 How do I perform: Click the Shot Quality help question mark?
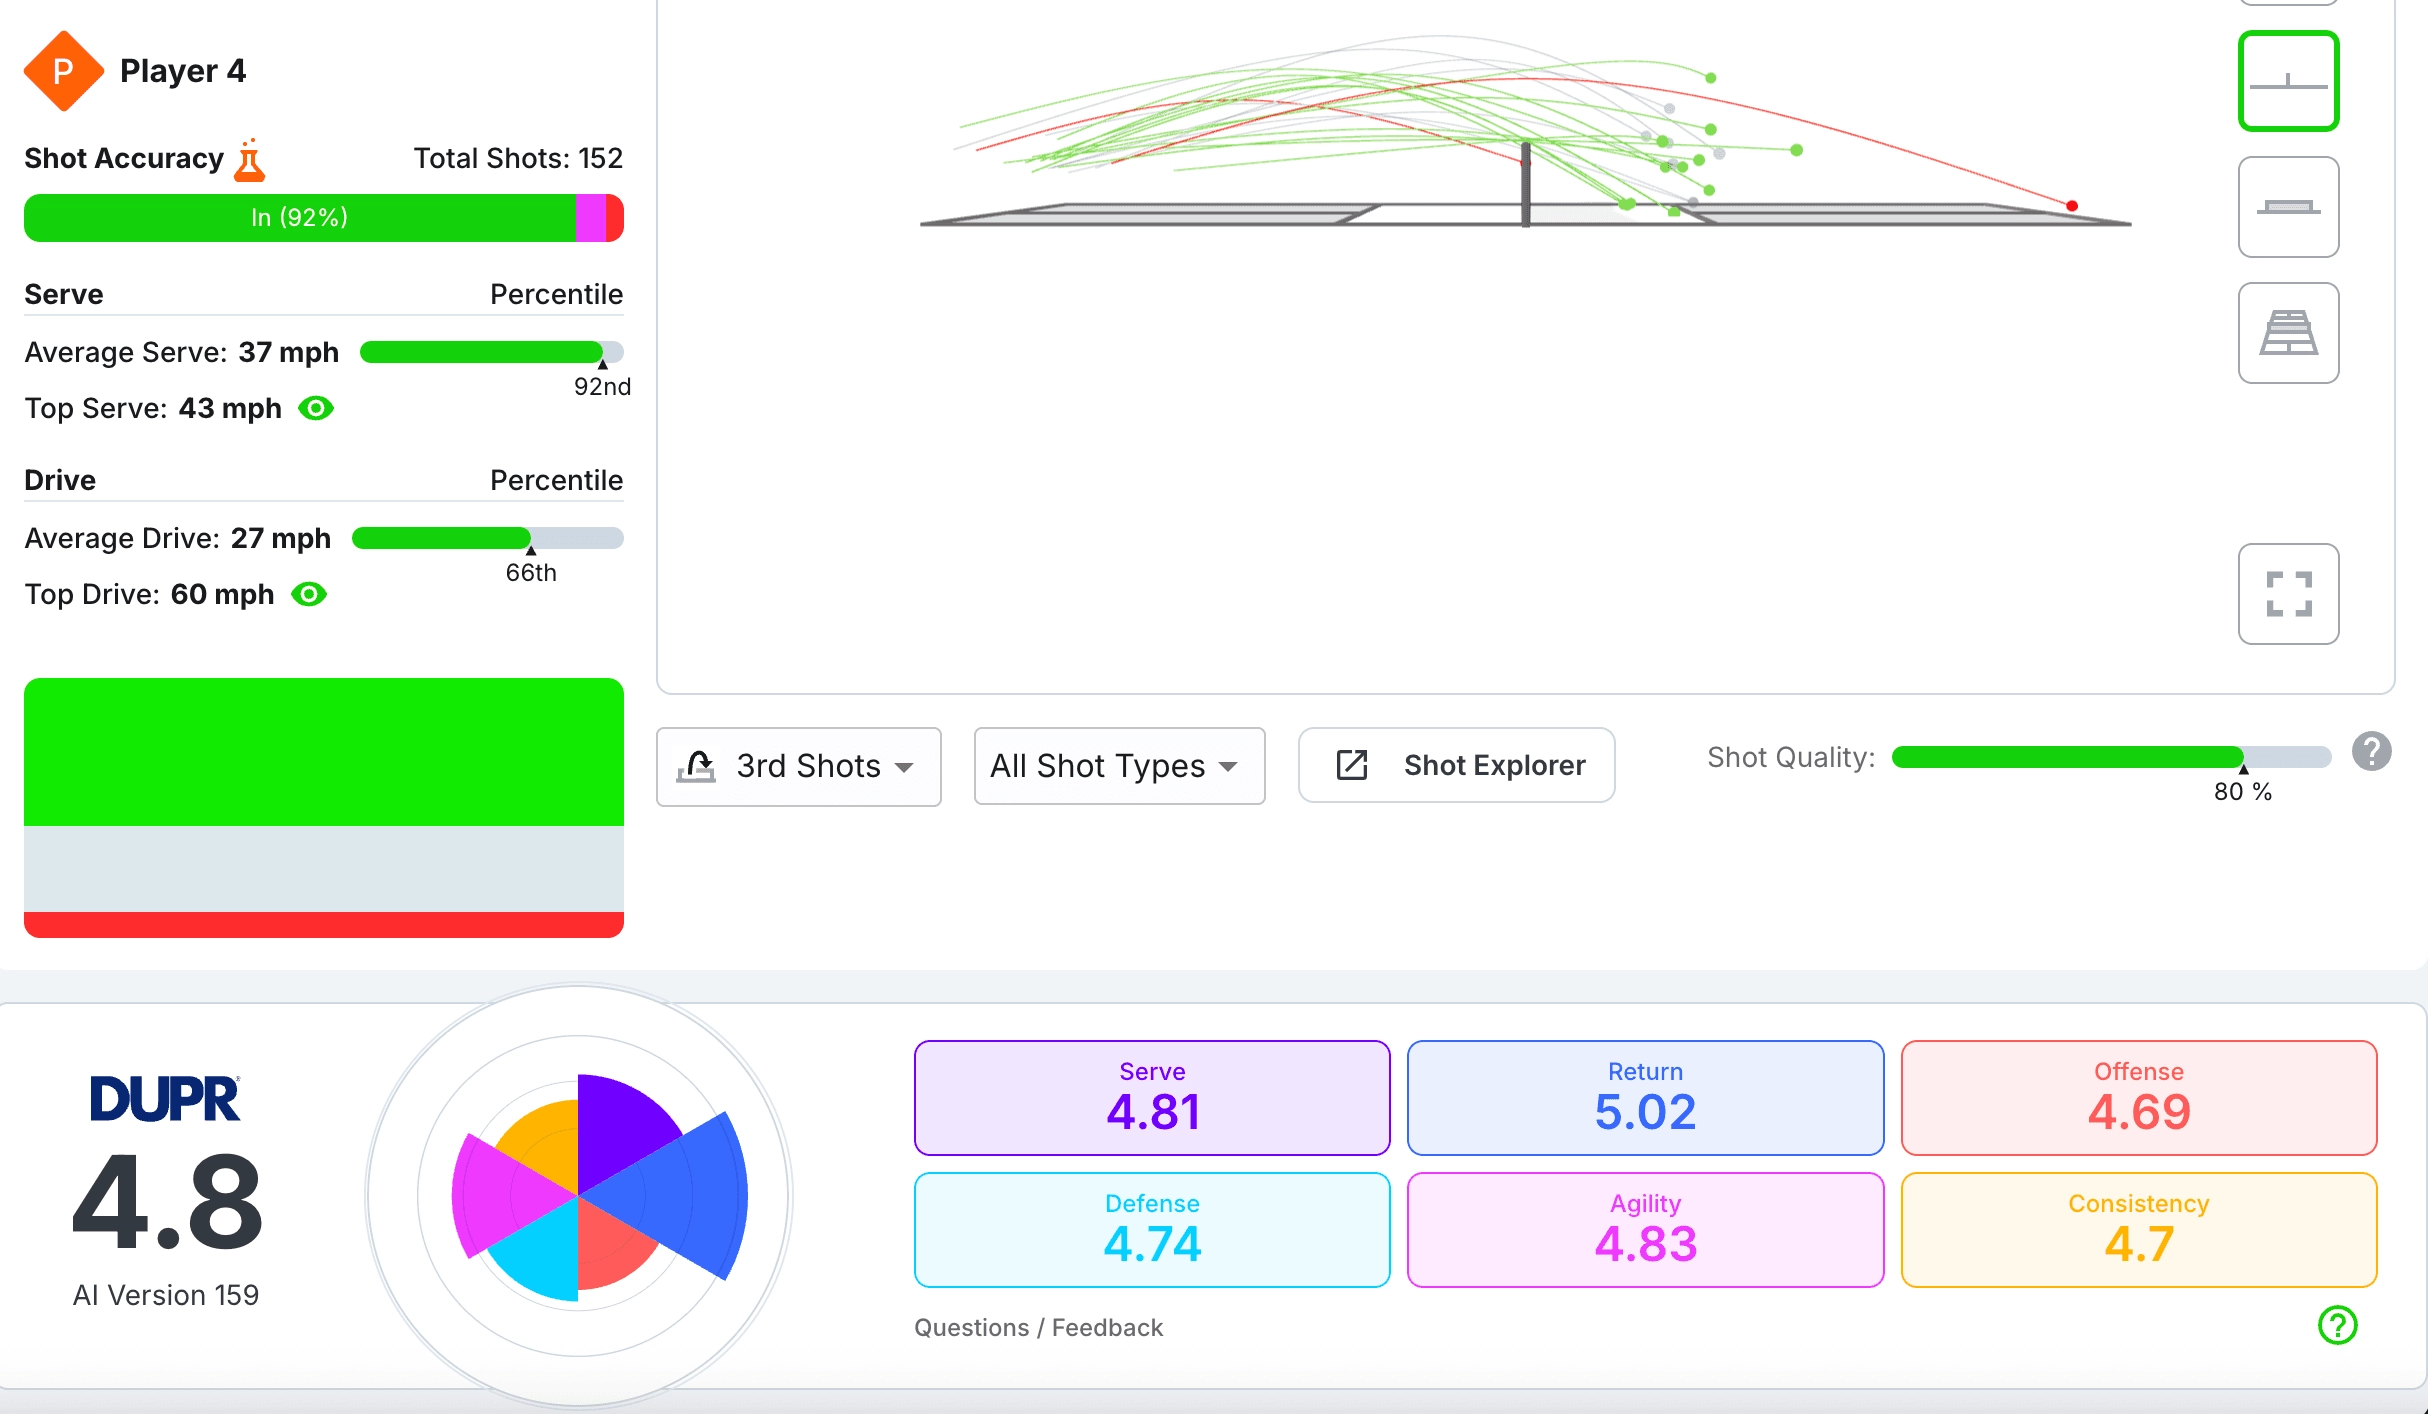coord(2371,751)
